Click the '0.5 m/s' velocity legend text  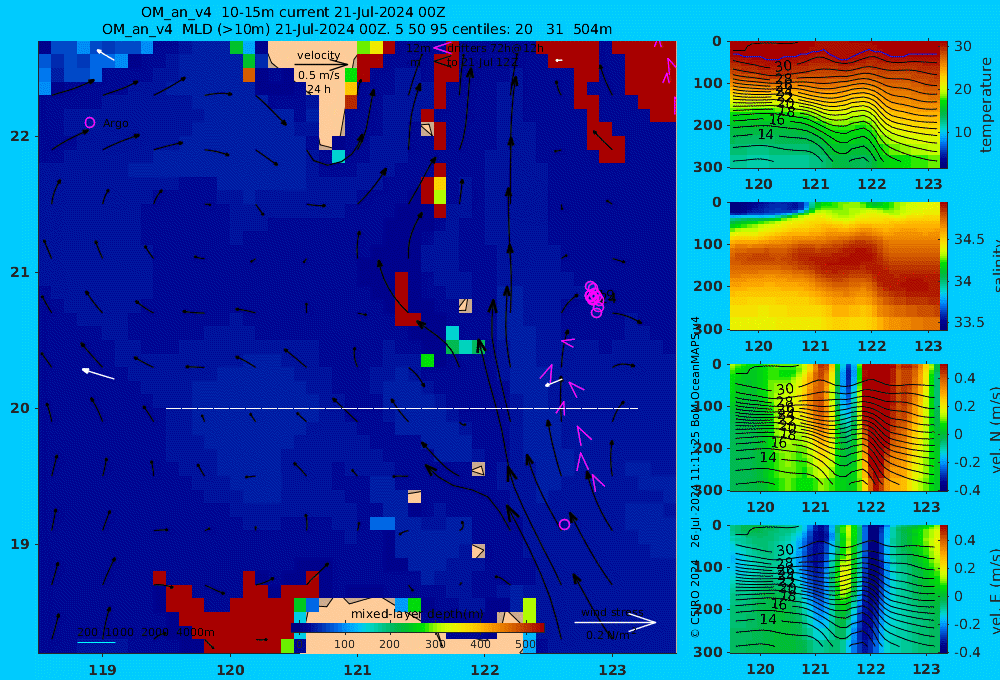319,75
